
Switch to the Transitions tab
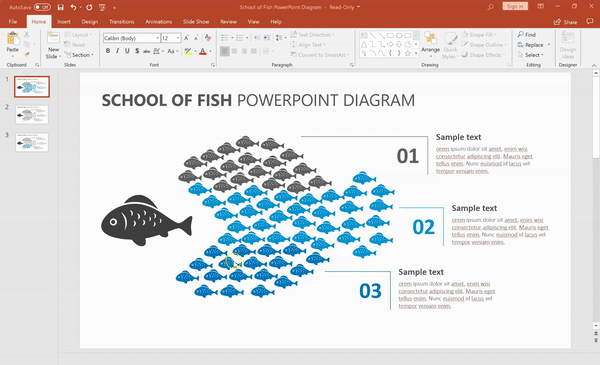122,22
